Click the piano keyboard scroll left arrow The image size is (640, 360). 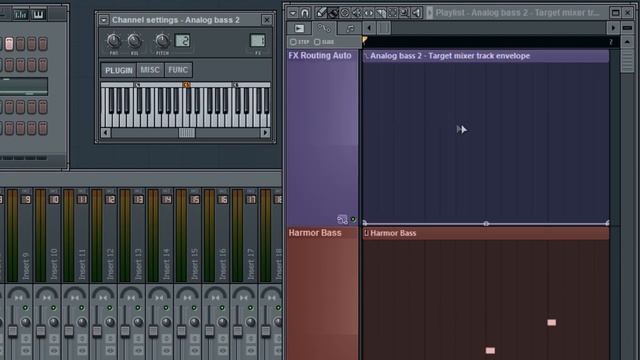coord(106,133)
